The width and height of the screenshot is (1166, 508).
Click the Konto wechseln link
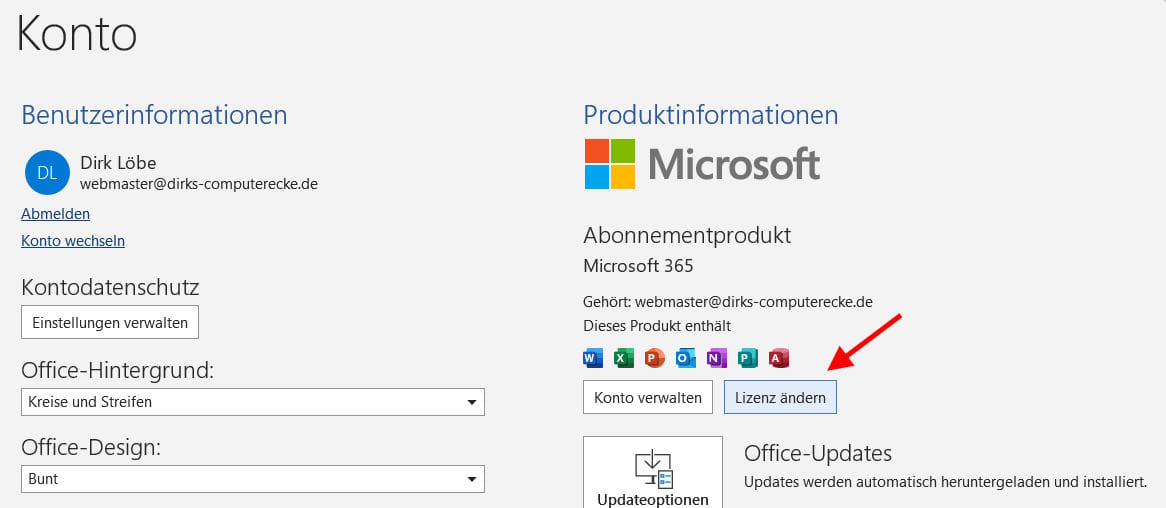click(73, 241)
